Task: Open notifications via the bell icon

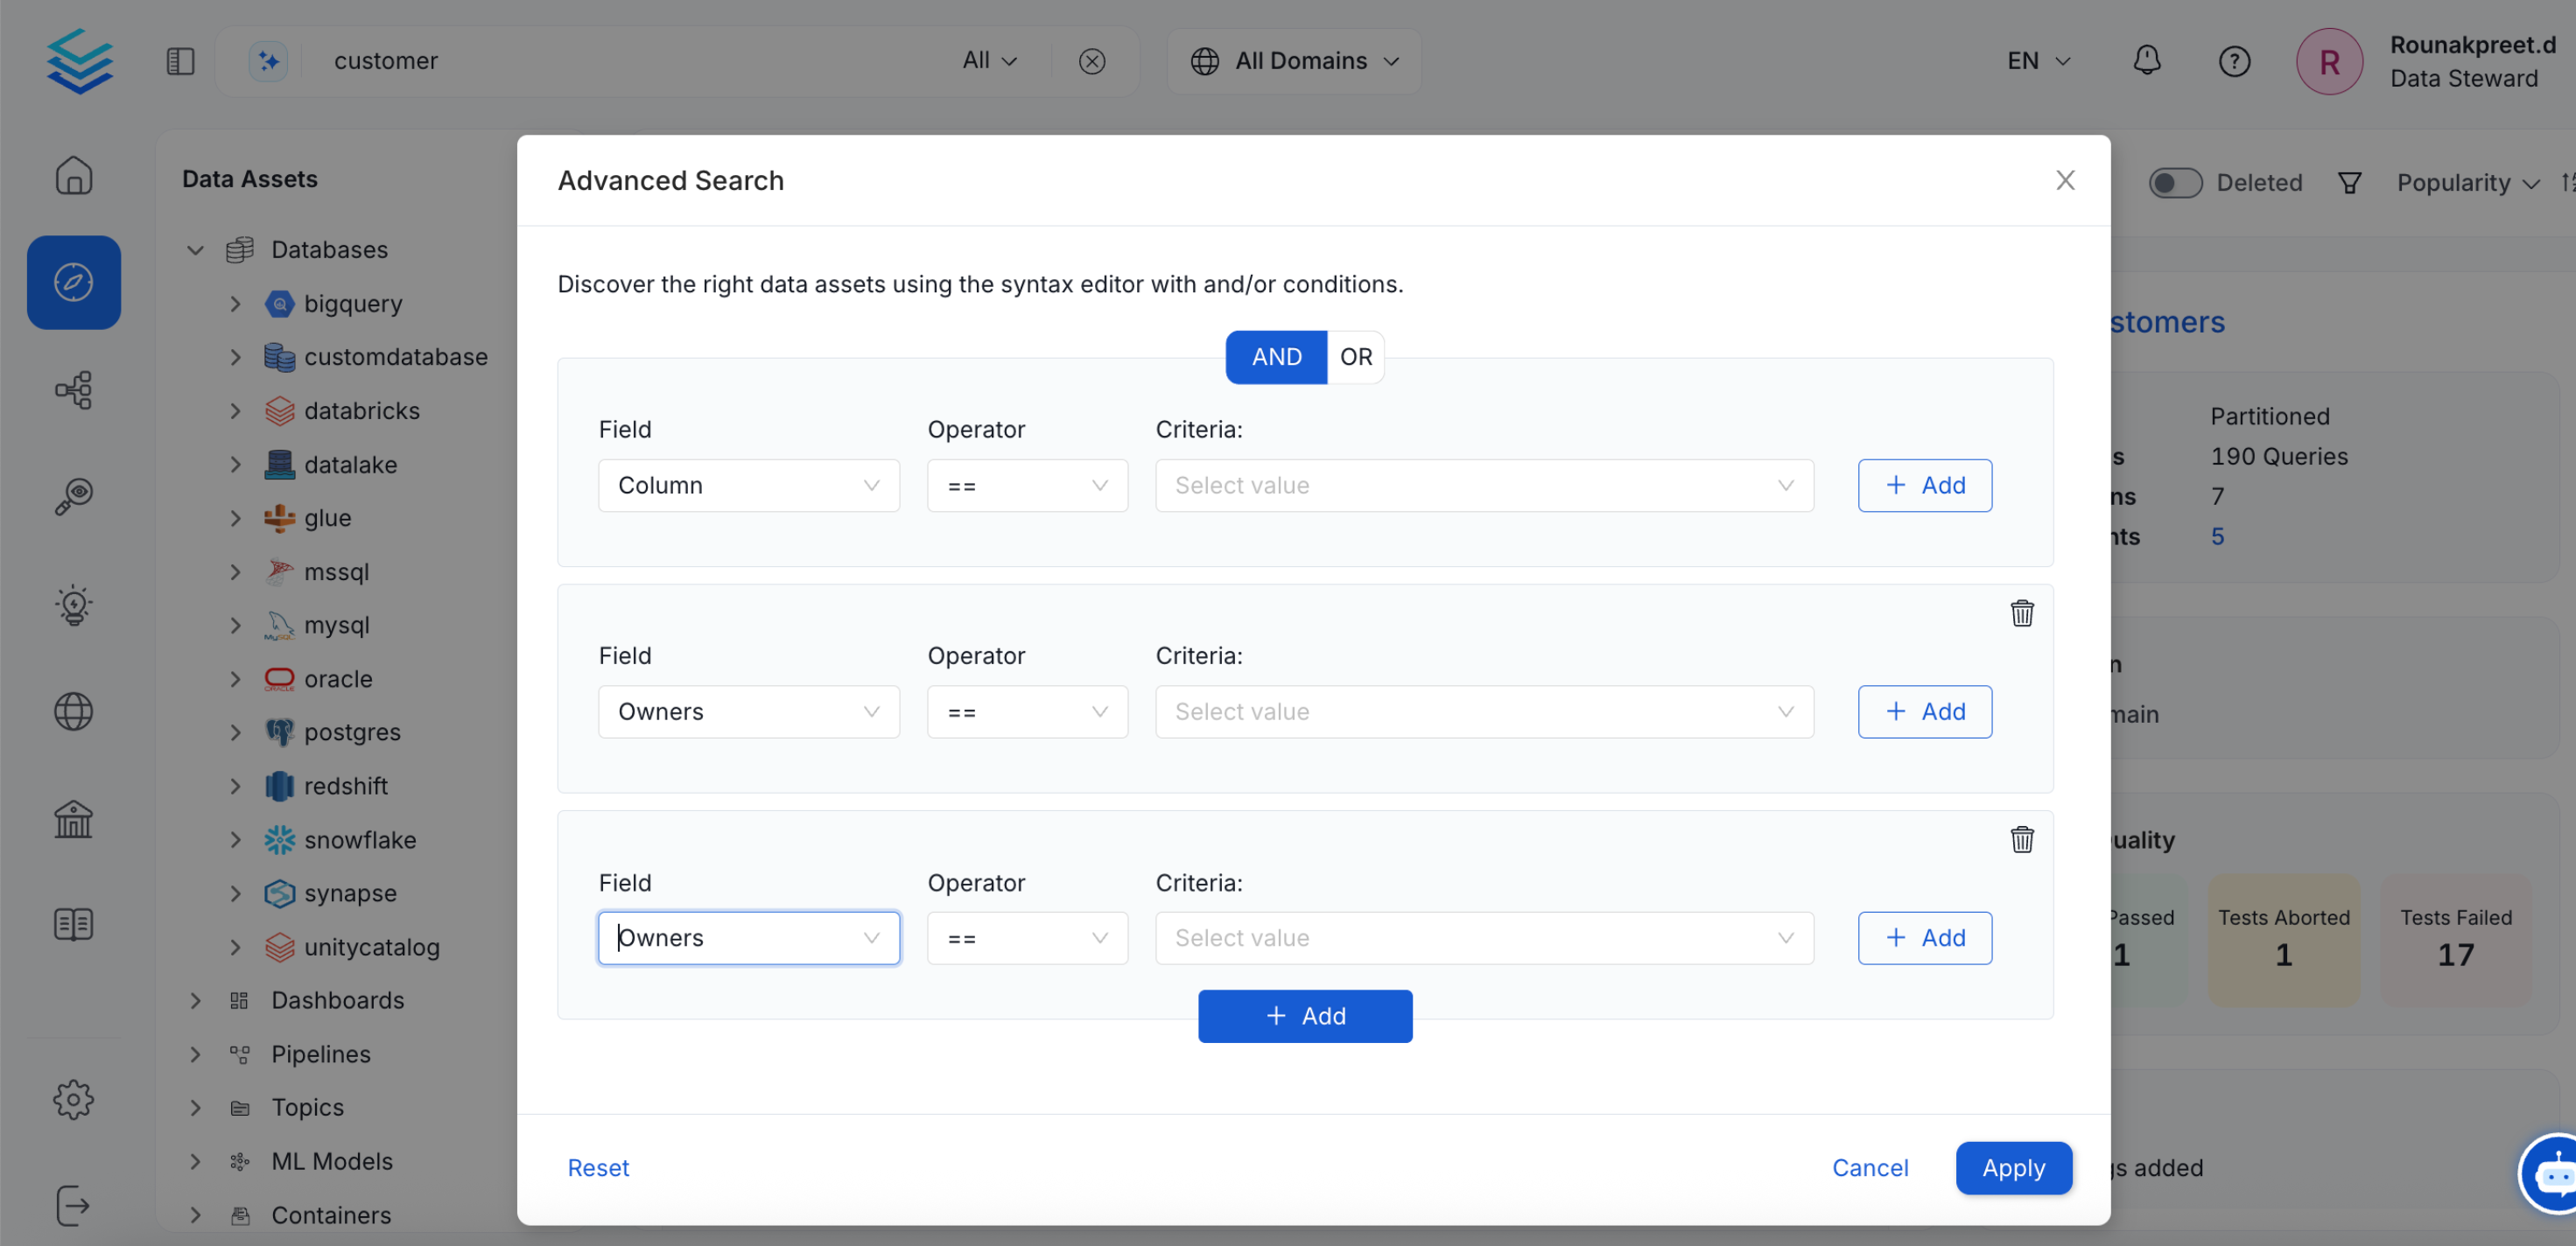Action: pyautogui.click(x=2148, y=61)
